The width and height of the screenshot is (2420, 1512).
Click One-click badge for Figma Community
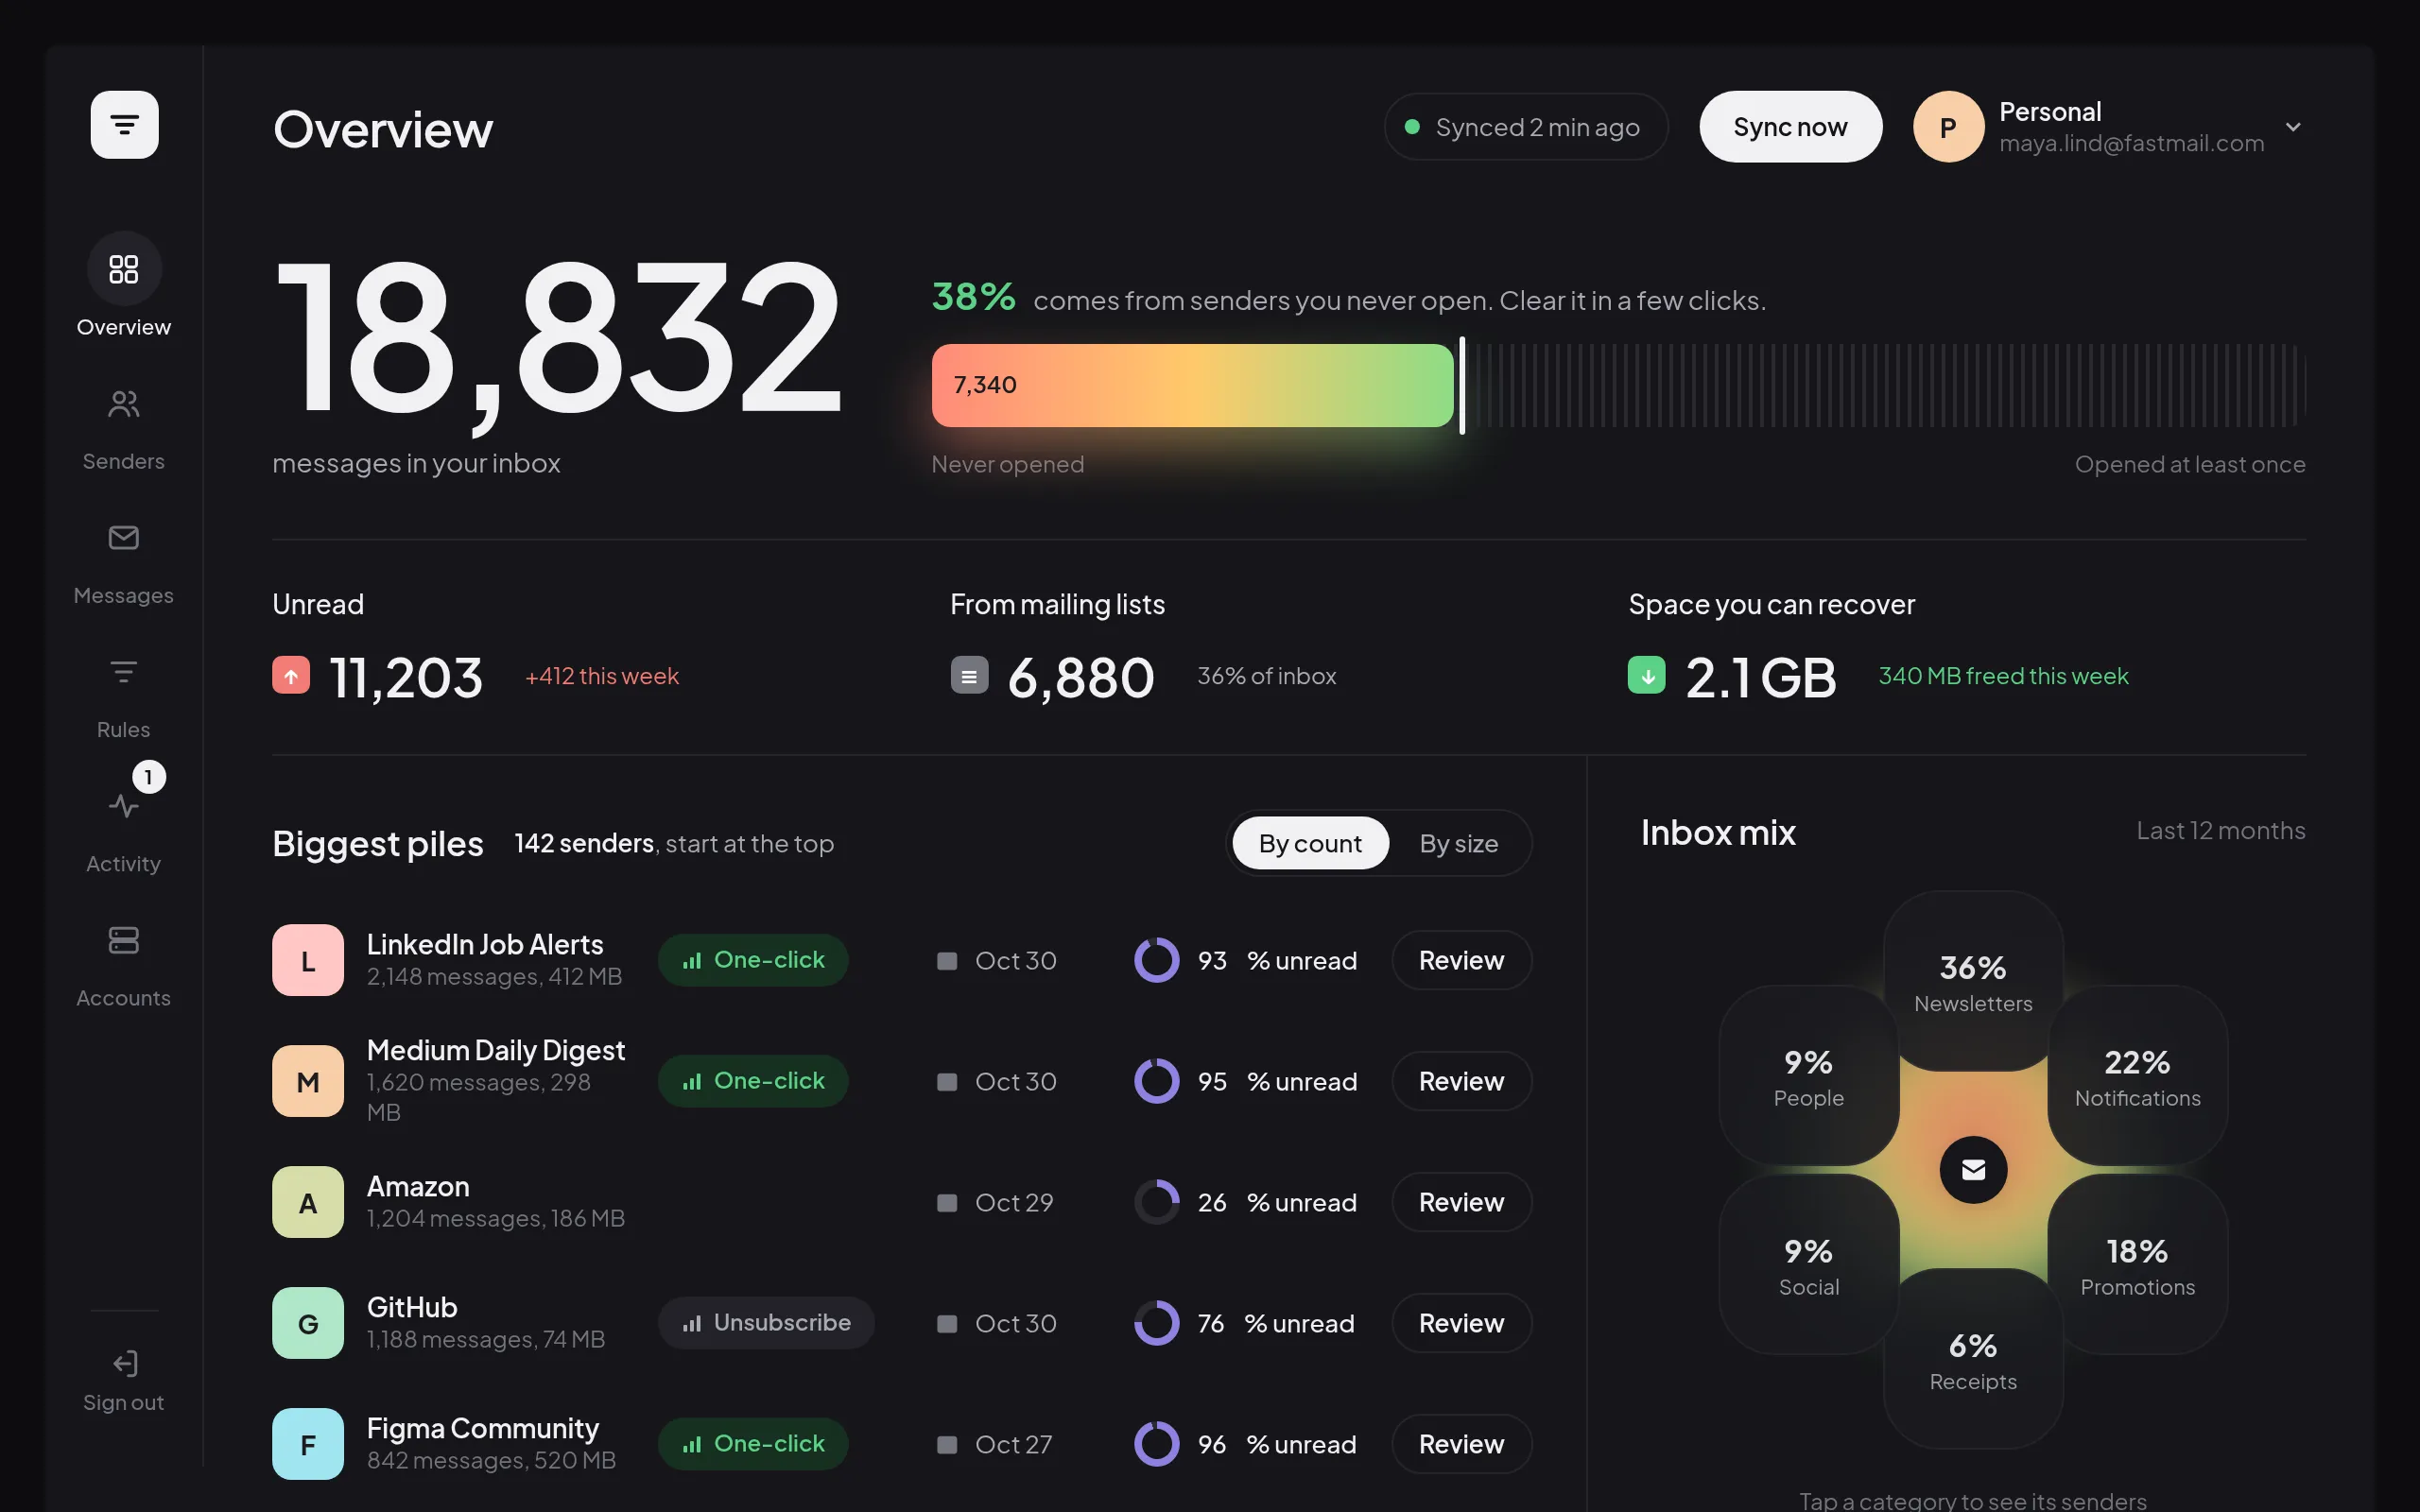pyautogui.click(x=753, y=1444)
